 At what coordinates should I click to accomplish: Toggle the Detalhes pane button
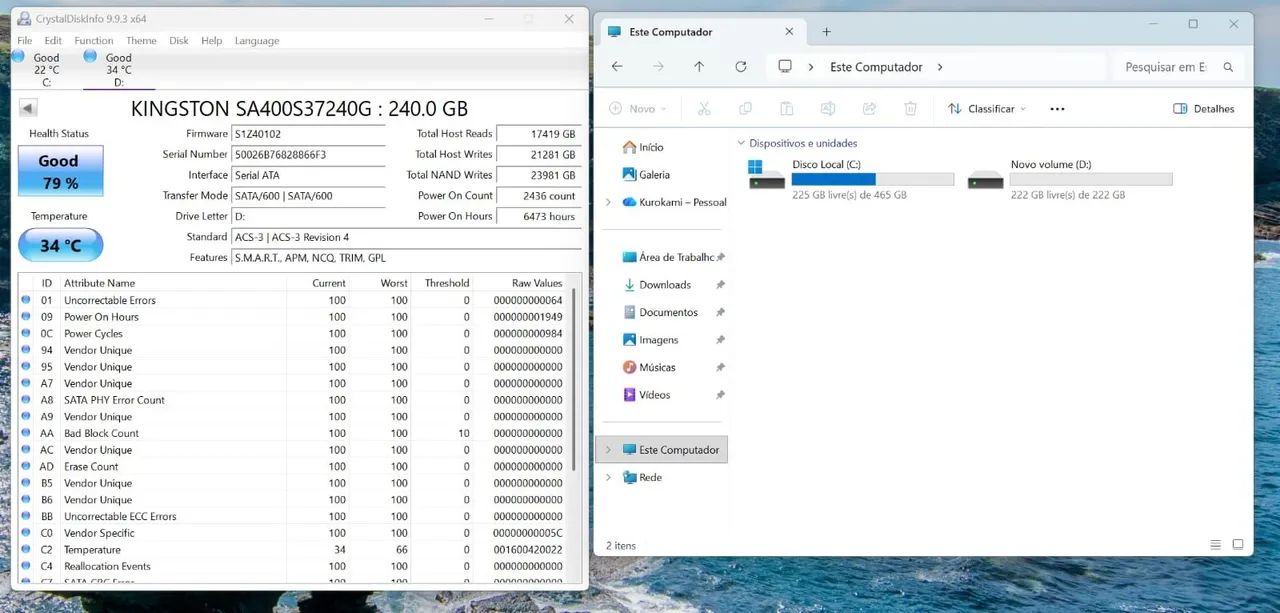[x=1204, y=108]
